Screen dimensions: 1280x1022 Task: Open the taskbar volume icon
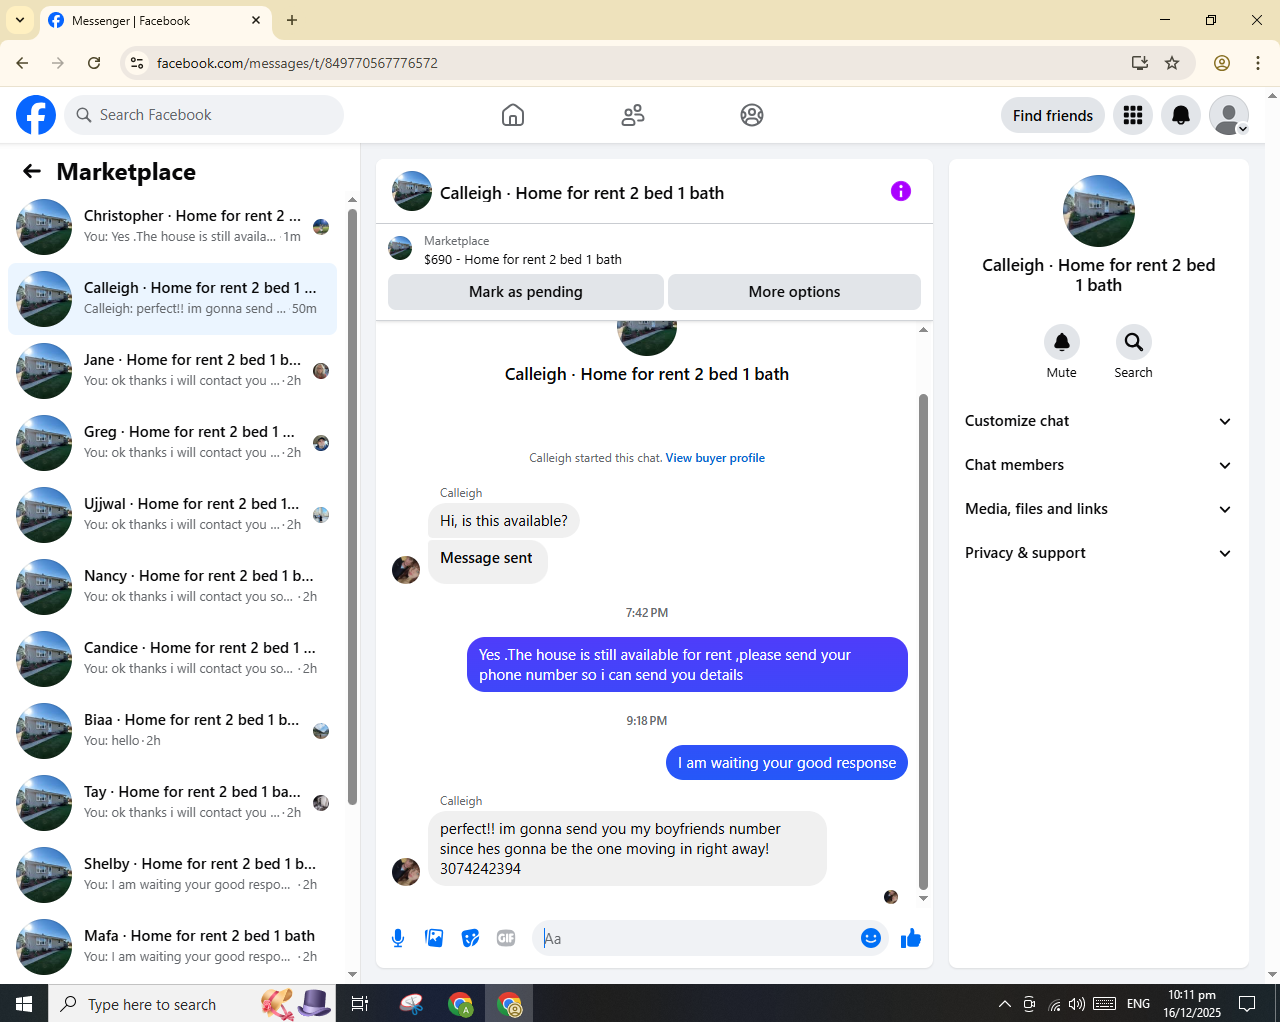pos(1076,1004)
